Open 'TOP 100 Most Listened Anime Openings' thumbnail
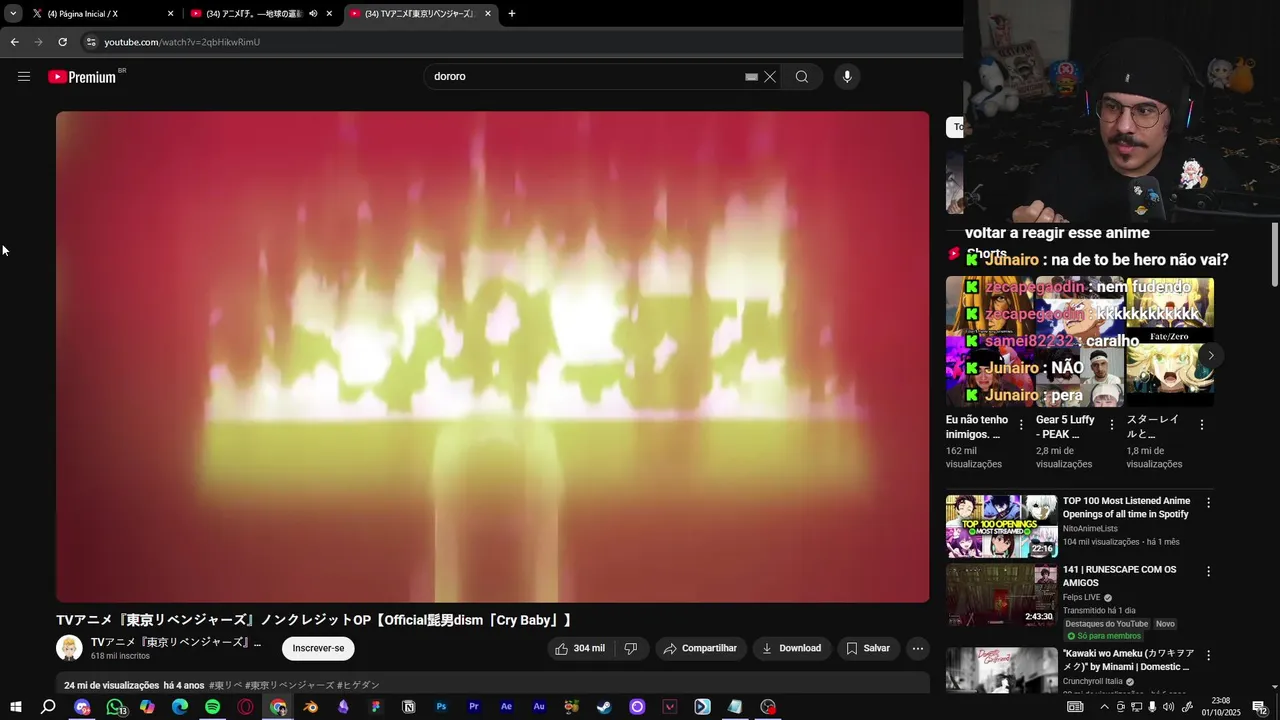Image resolution: width=1280 pixels, height=720 pixels. (1001, 526)
